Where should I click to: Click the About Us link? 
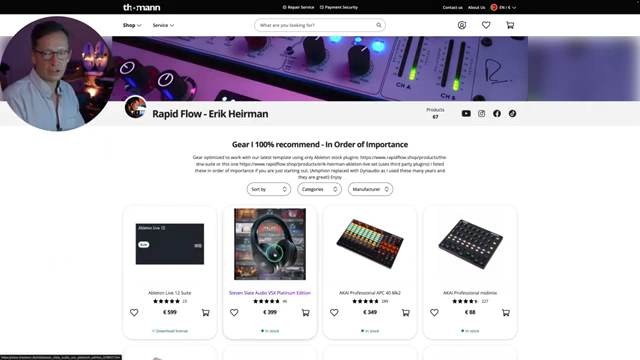(476, 7)
